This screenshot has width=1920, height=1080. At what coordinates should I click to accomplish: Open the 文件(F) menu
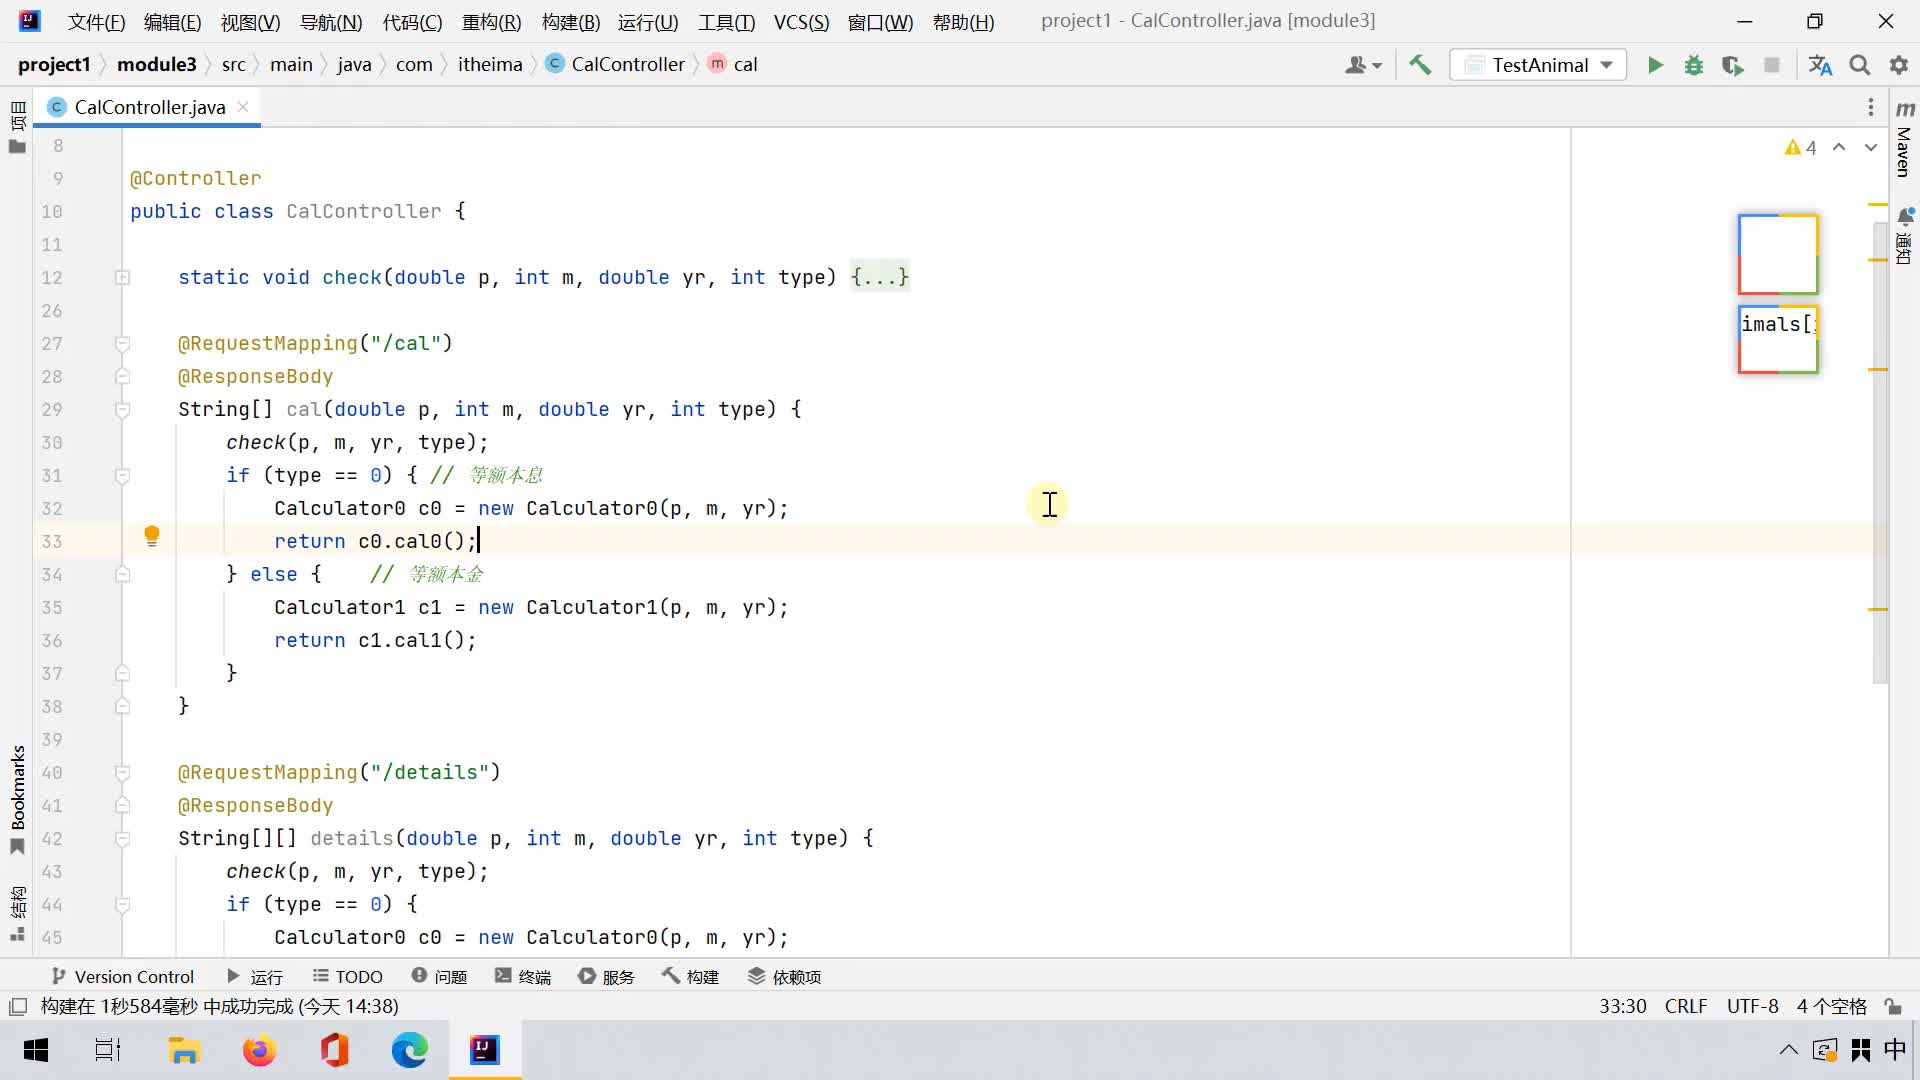pyautogui.click(x=96, y=22)
